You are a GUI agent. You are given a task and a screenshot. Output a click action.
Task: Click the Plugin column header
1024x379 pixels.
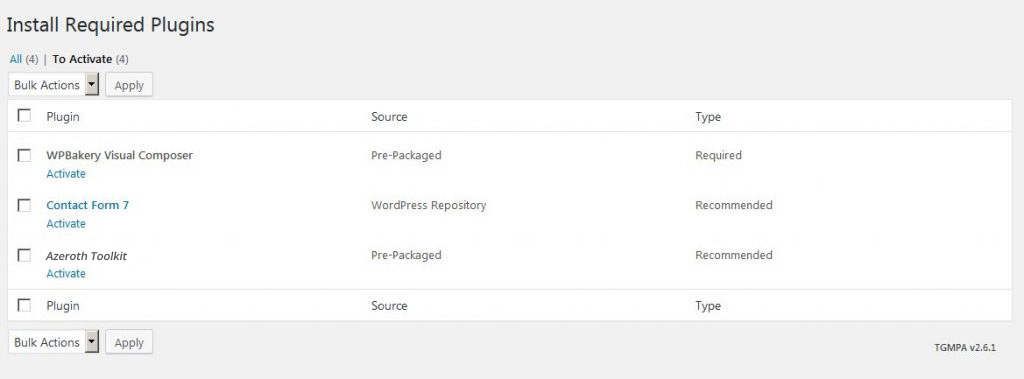click(63, 117)
